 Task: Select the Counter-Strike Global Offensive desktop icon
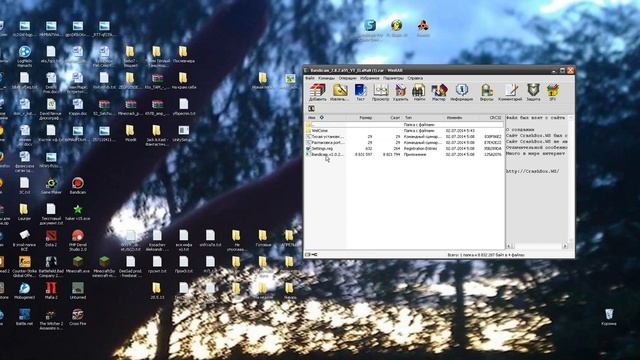24,266
